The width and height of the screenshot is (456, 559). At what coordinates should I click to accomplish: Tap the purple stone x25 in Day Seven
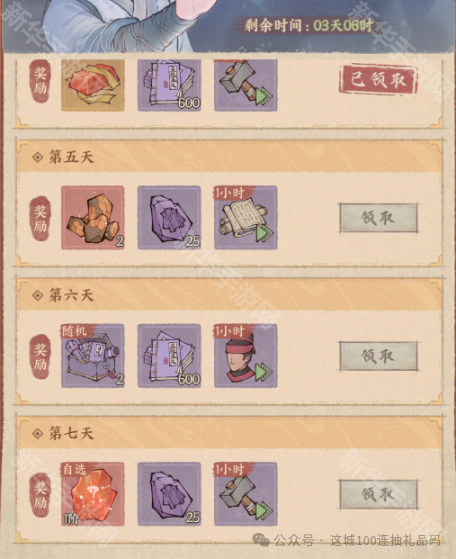coord(169,494)
